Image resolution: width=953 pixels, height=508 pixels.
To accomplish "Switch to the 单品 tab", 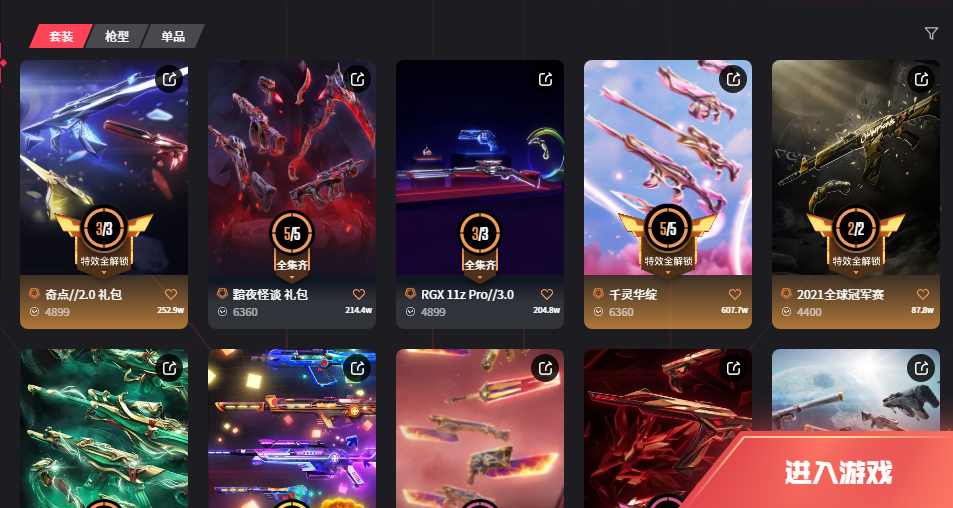I will [x=173, y=36].
